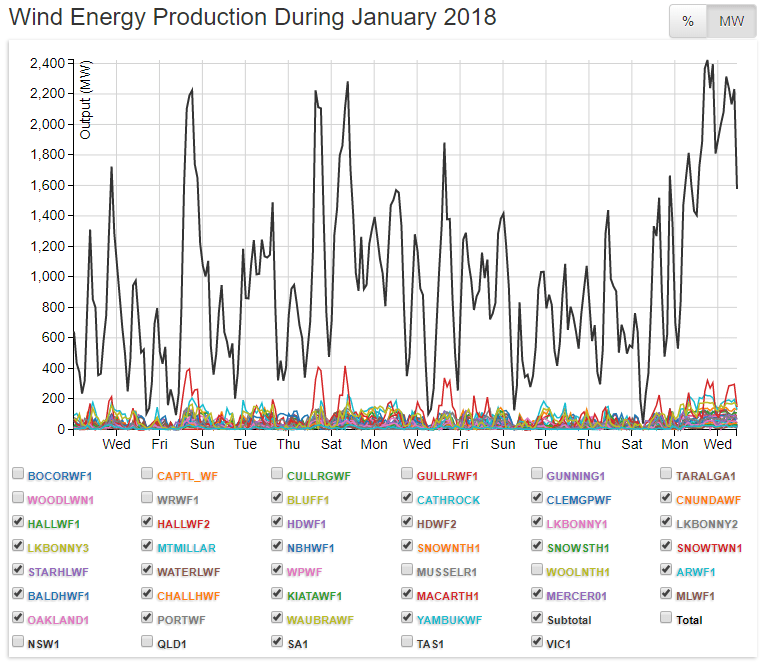Tick the TARALGA1 checkbox
This screenshot has height=662, width=766.
click(667, 473)
